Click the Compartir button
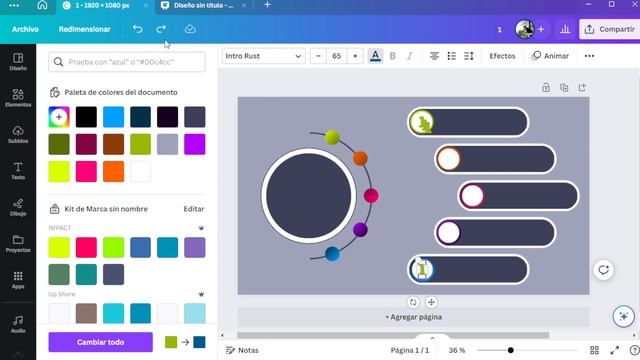640x360 pixels. click(610, 29)
